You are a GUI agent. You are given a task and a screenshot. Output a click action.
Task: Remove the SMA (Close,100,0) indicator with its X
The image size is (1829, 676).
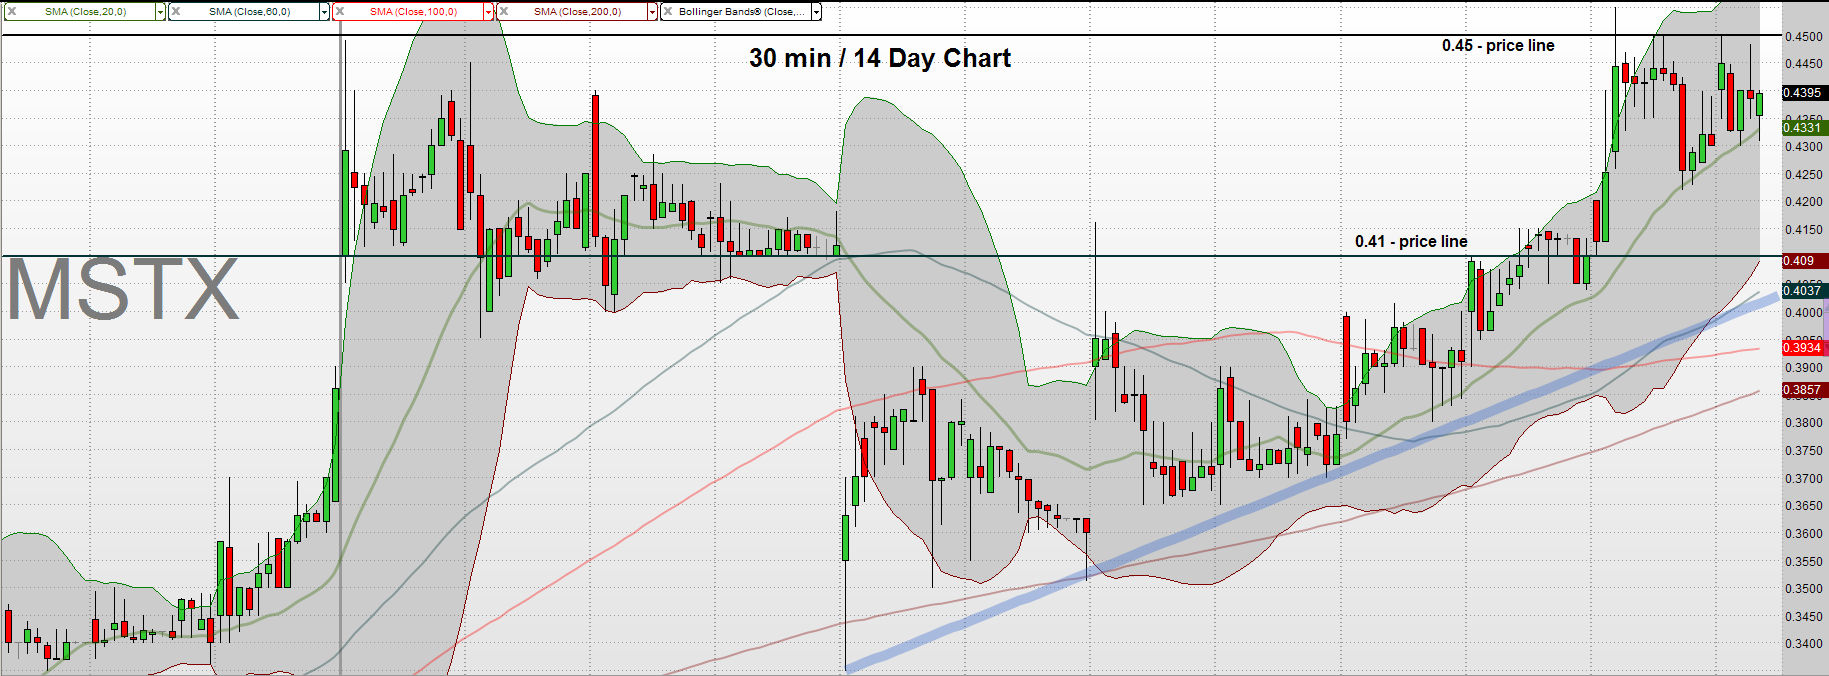point(339,12)
